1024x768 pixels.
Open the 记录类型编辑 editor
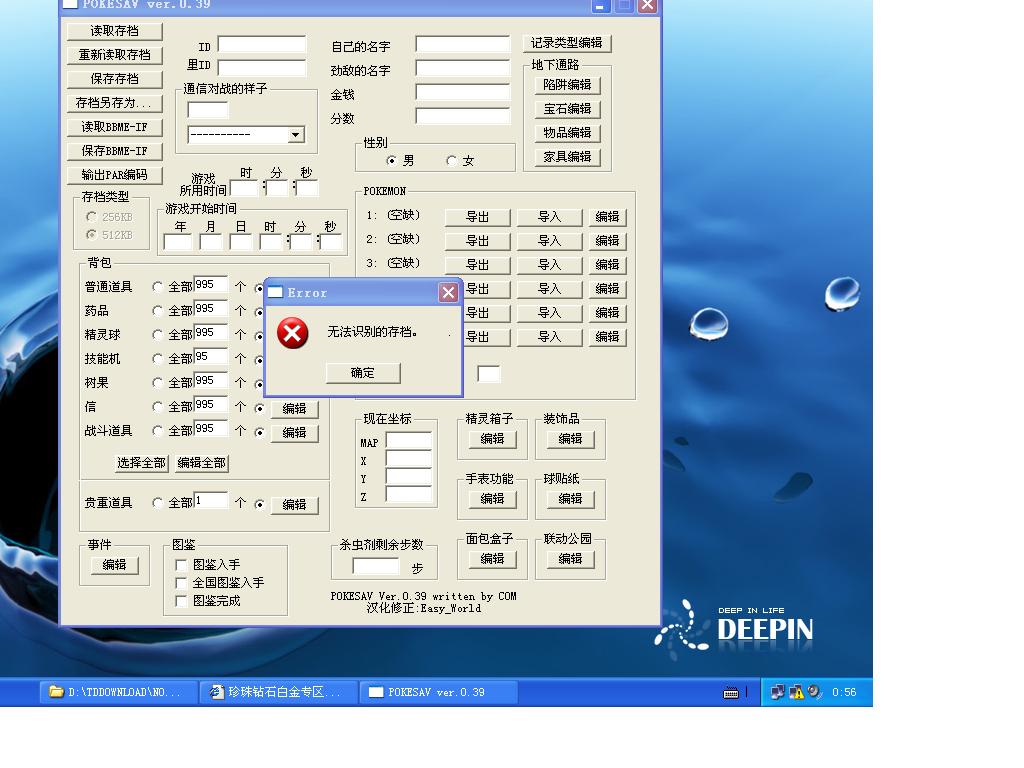567,43
